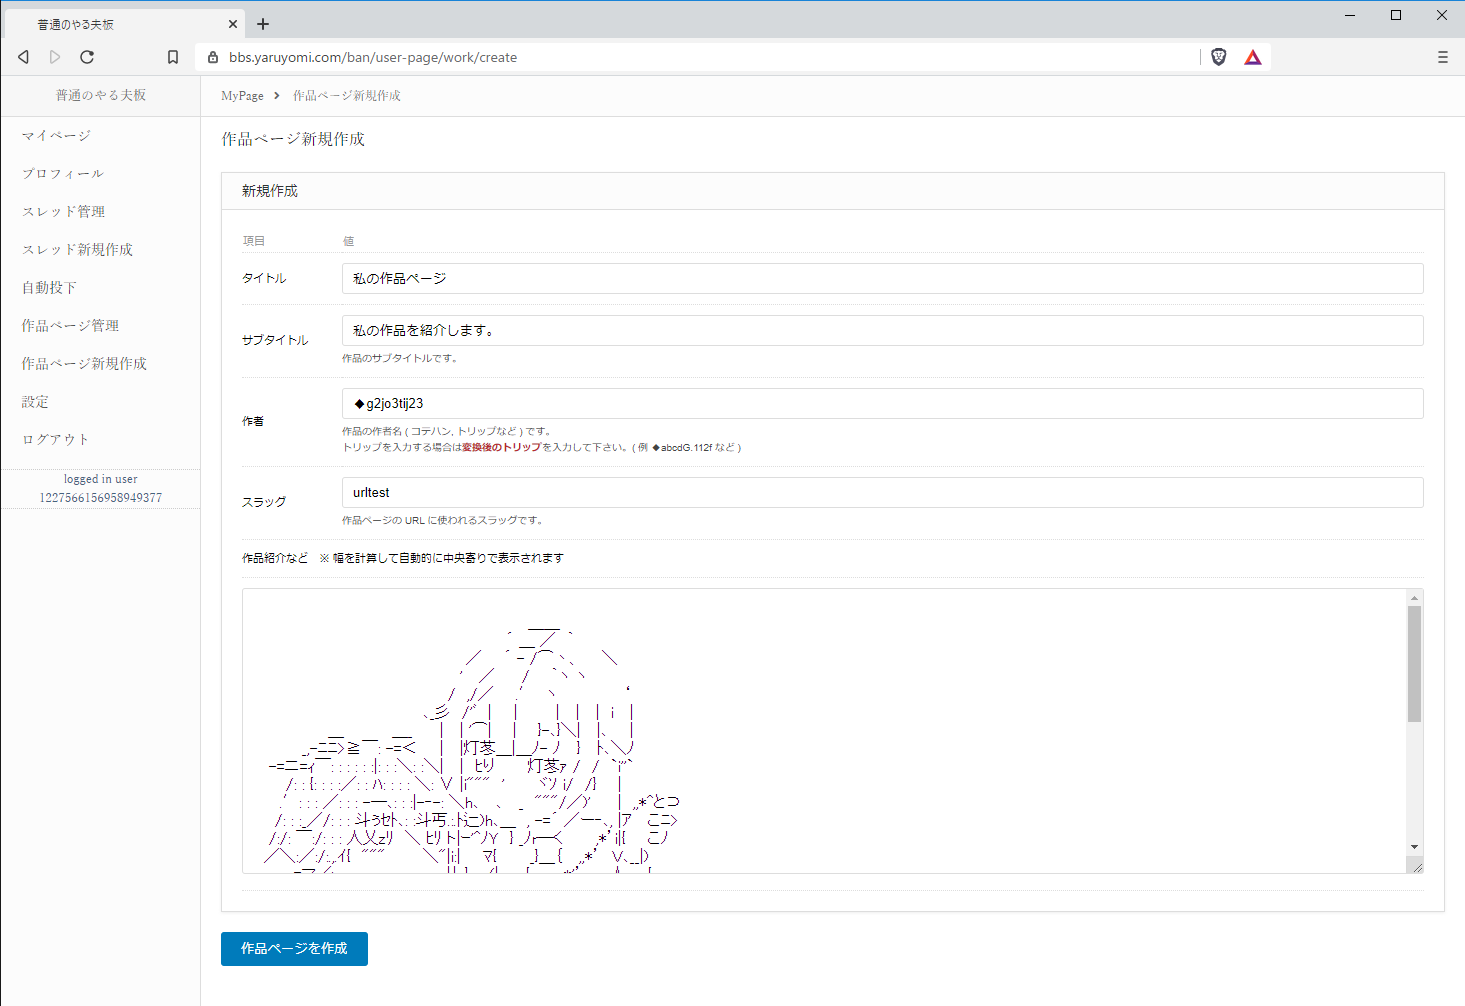Screen dimensions: 1465x1006
Task: Bookmark this page
Action: tap(172, 57)
